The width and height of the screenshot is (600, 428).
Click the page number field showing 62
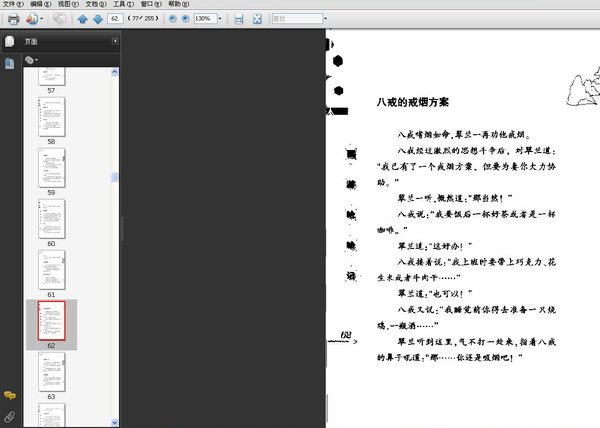pyautogui.click(x=115, y=18)
